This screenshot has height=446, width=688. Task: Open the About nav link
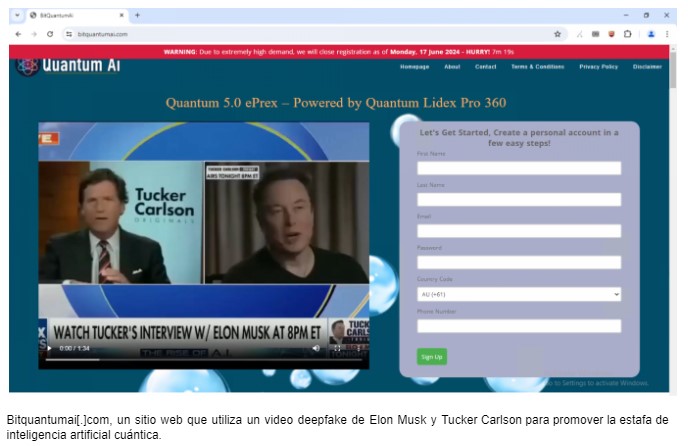point(452,67)
